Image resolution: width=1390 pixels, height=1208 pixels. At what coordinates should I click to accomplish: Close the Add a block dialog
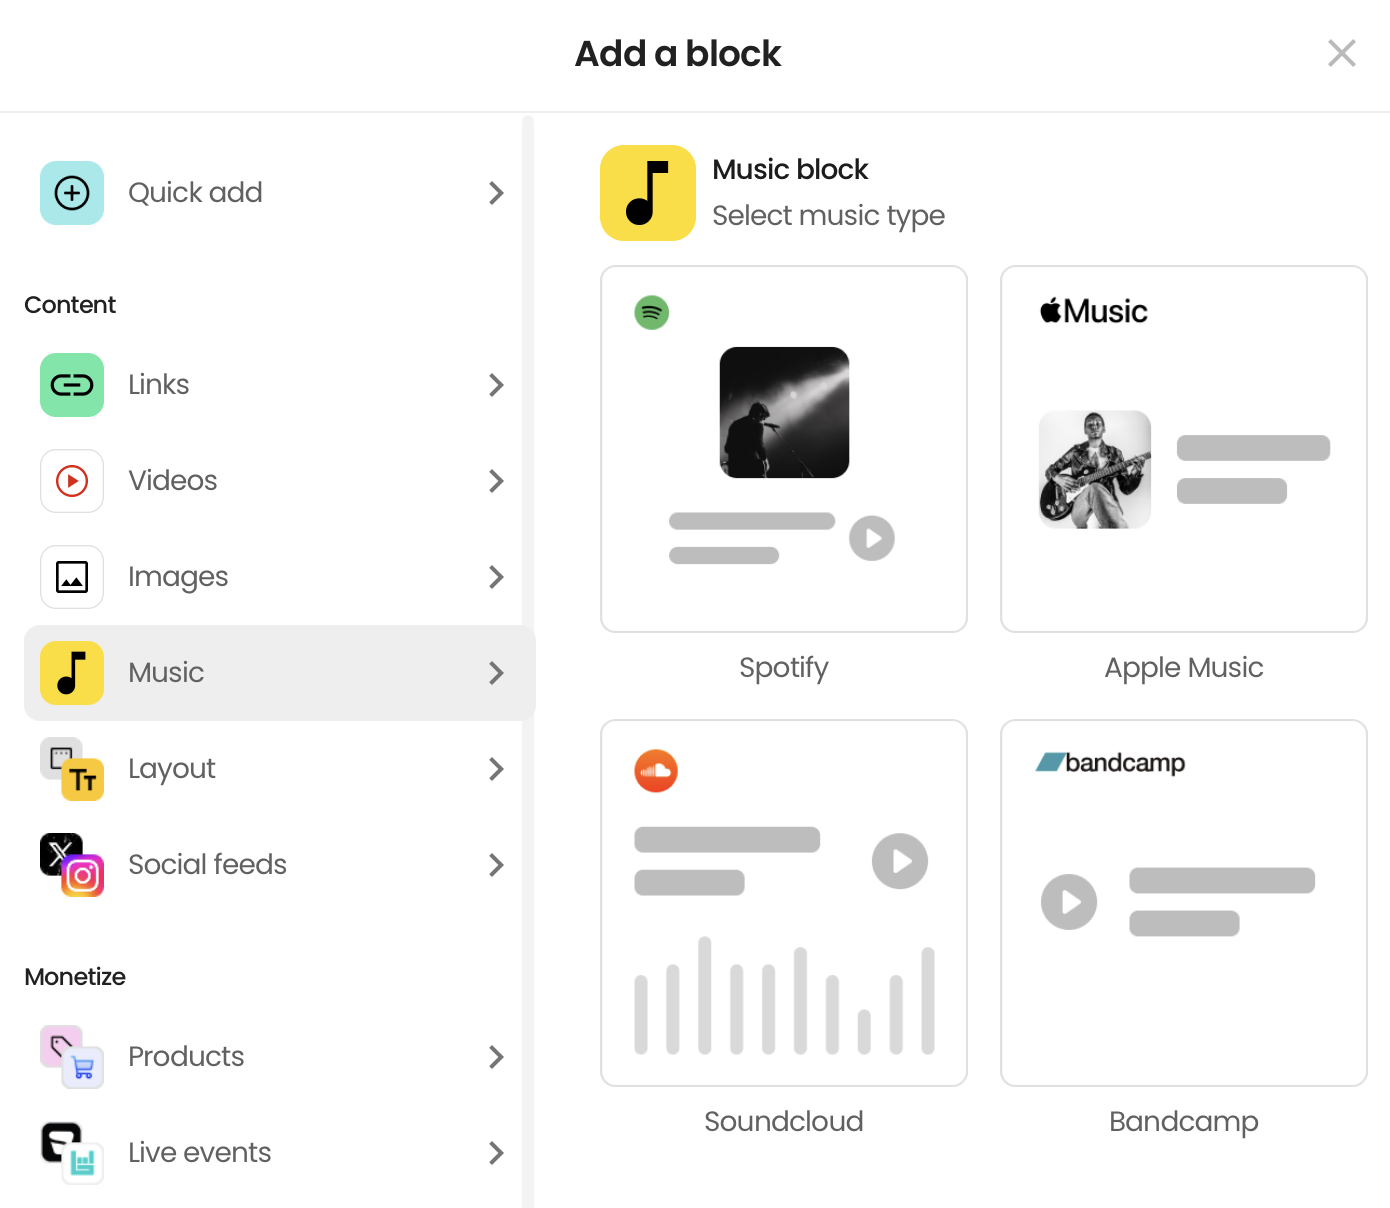pos(1342,53)
